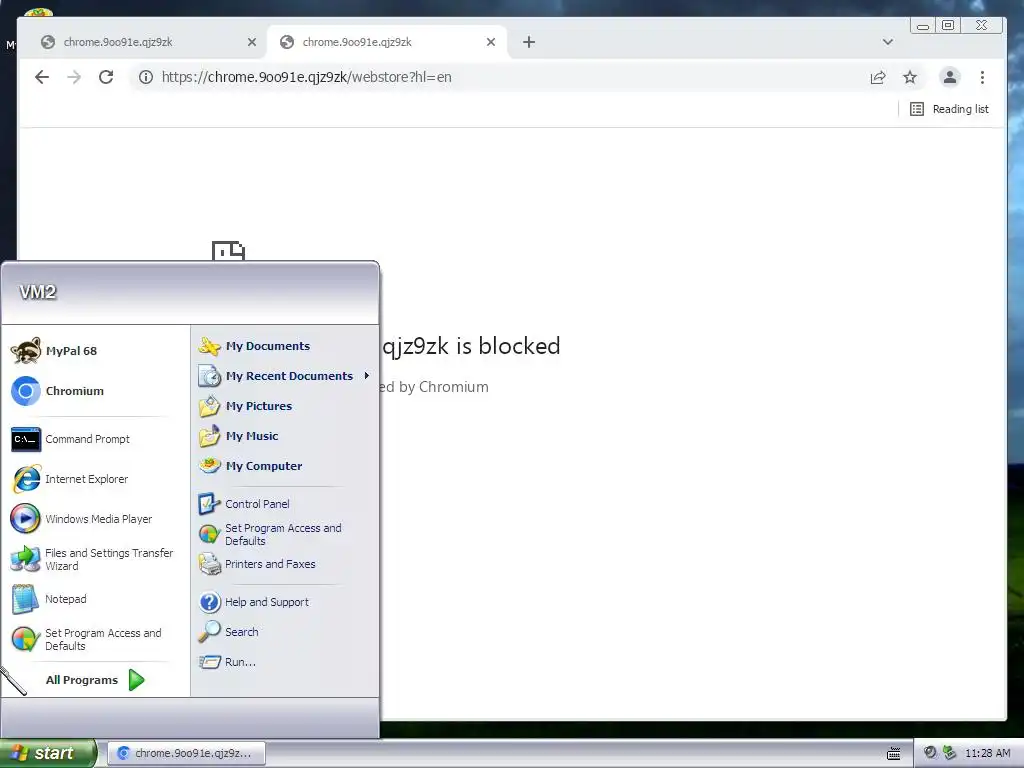Close the first browser tab
This screenshot has width=1024, height=768.
[x=251, y=42]
